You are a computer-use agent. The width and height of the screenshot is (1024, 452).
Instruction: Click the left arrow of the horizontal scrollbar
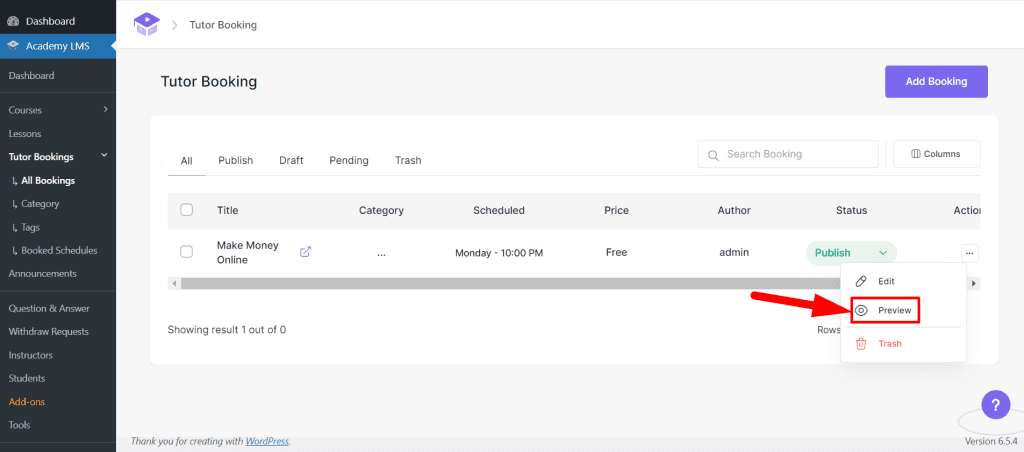pyautogui.click(x=174, y=283)
